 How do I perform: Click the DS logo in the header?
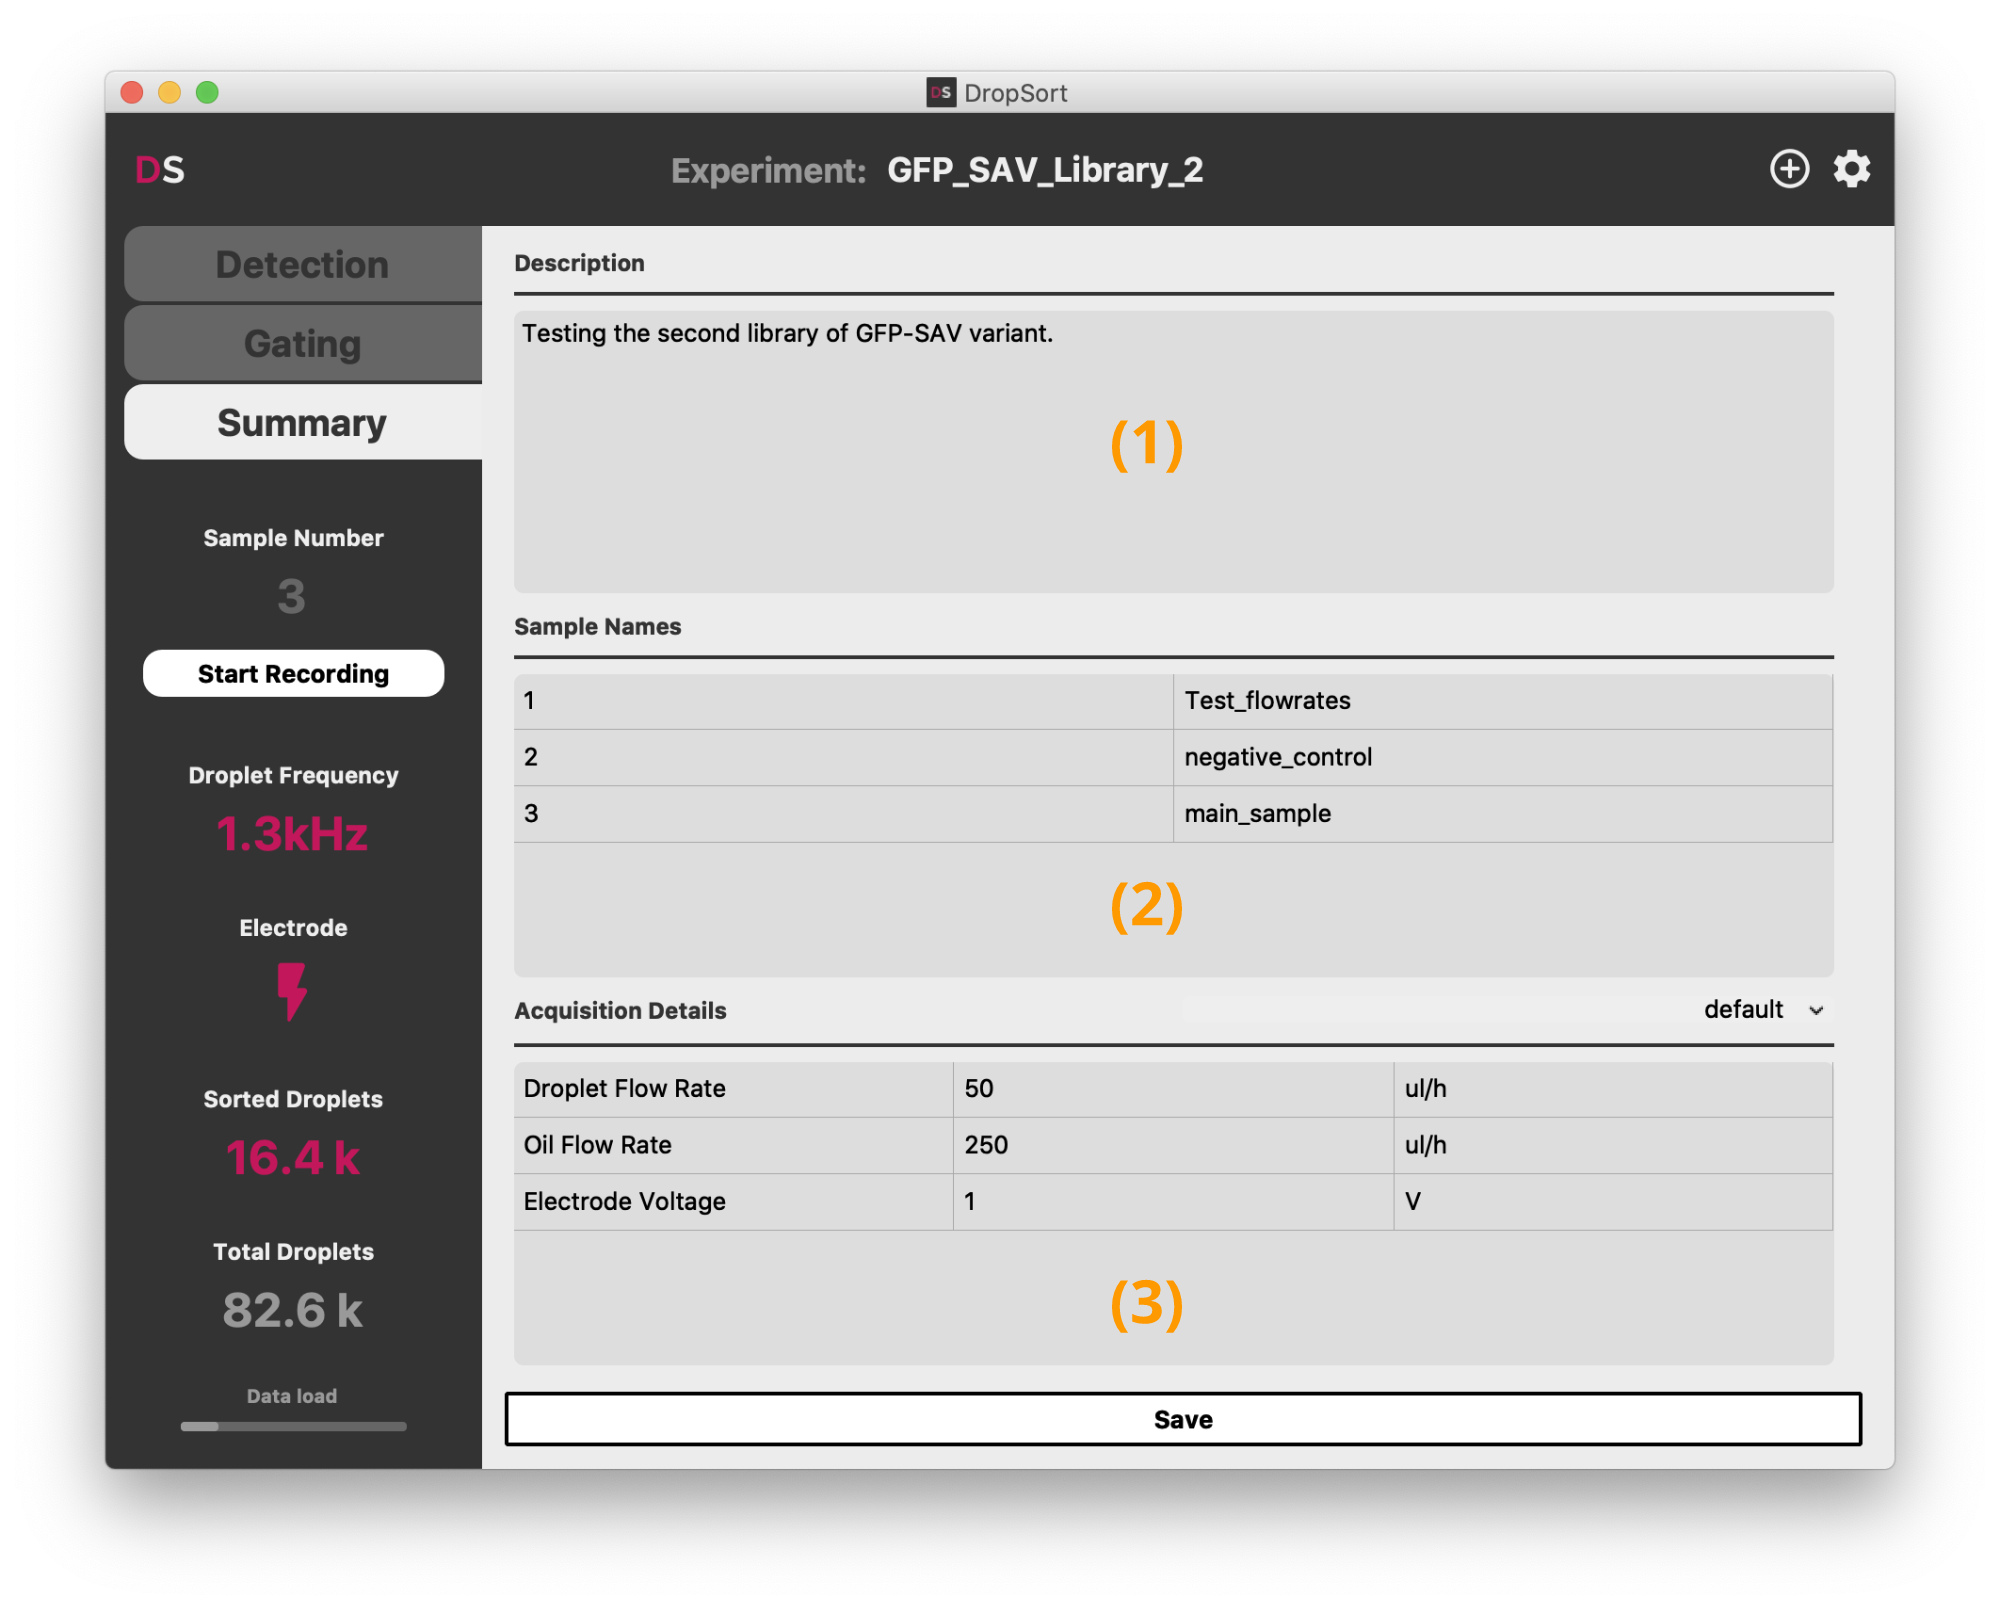(x=160, y=170)
